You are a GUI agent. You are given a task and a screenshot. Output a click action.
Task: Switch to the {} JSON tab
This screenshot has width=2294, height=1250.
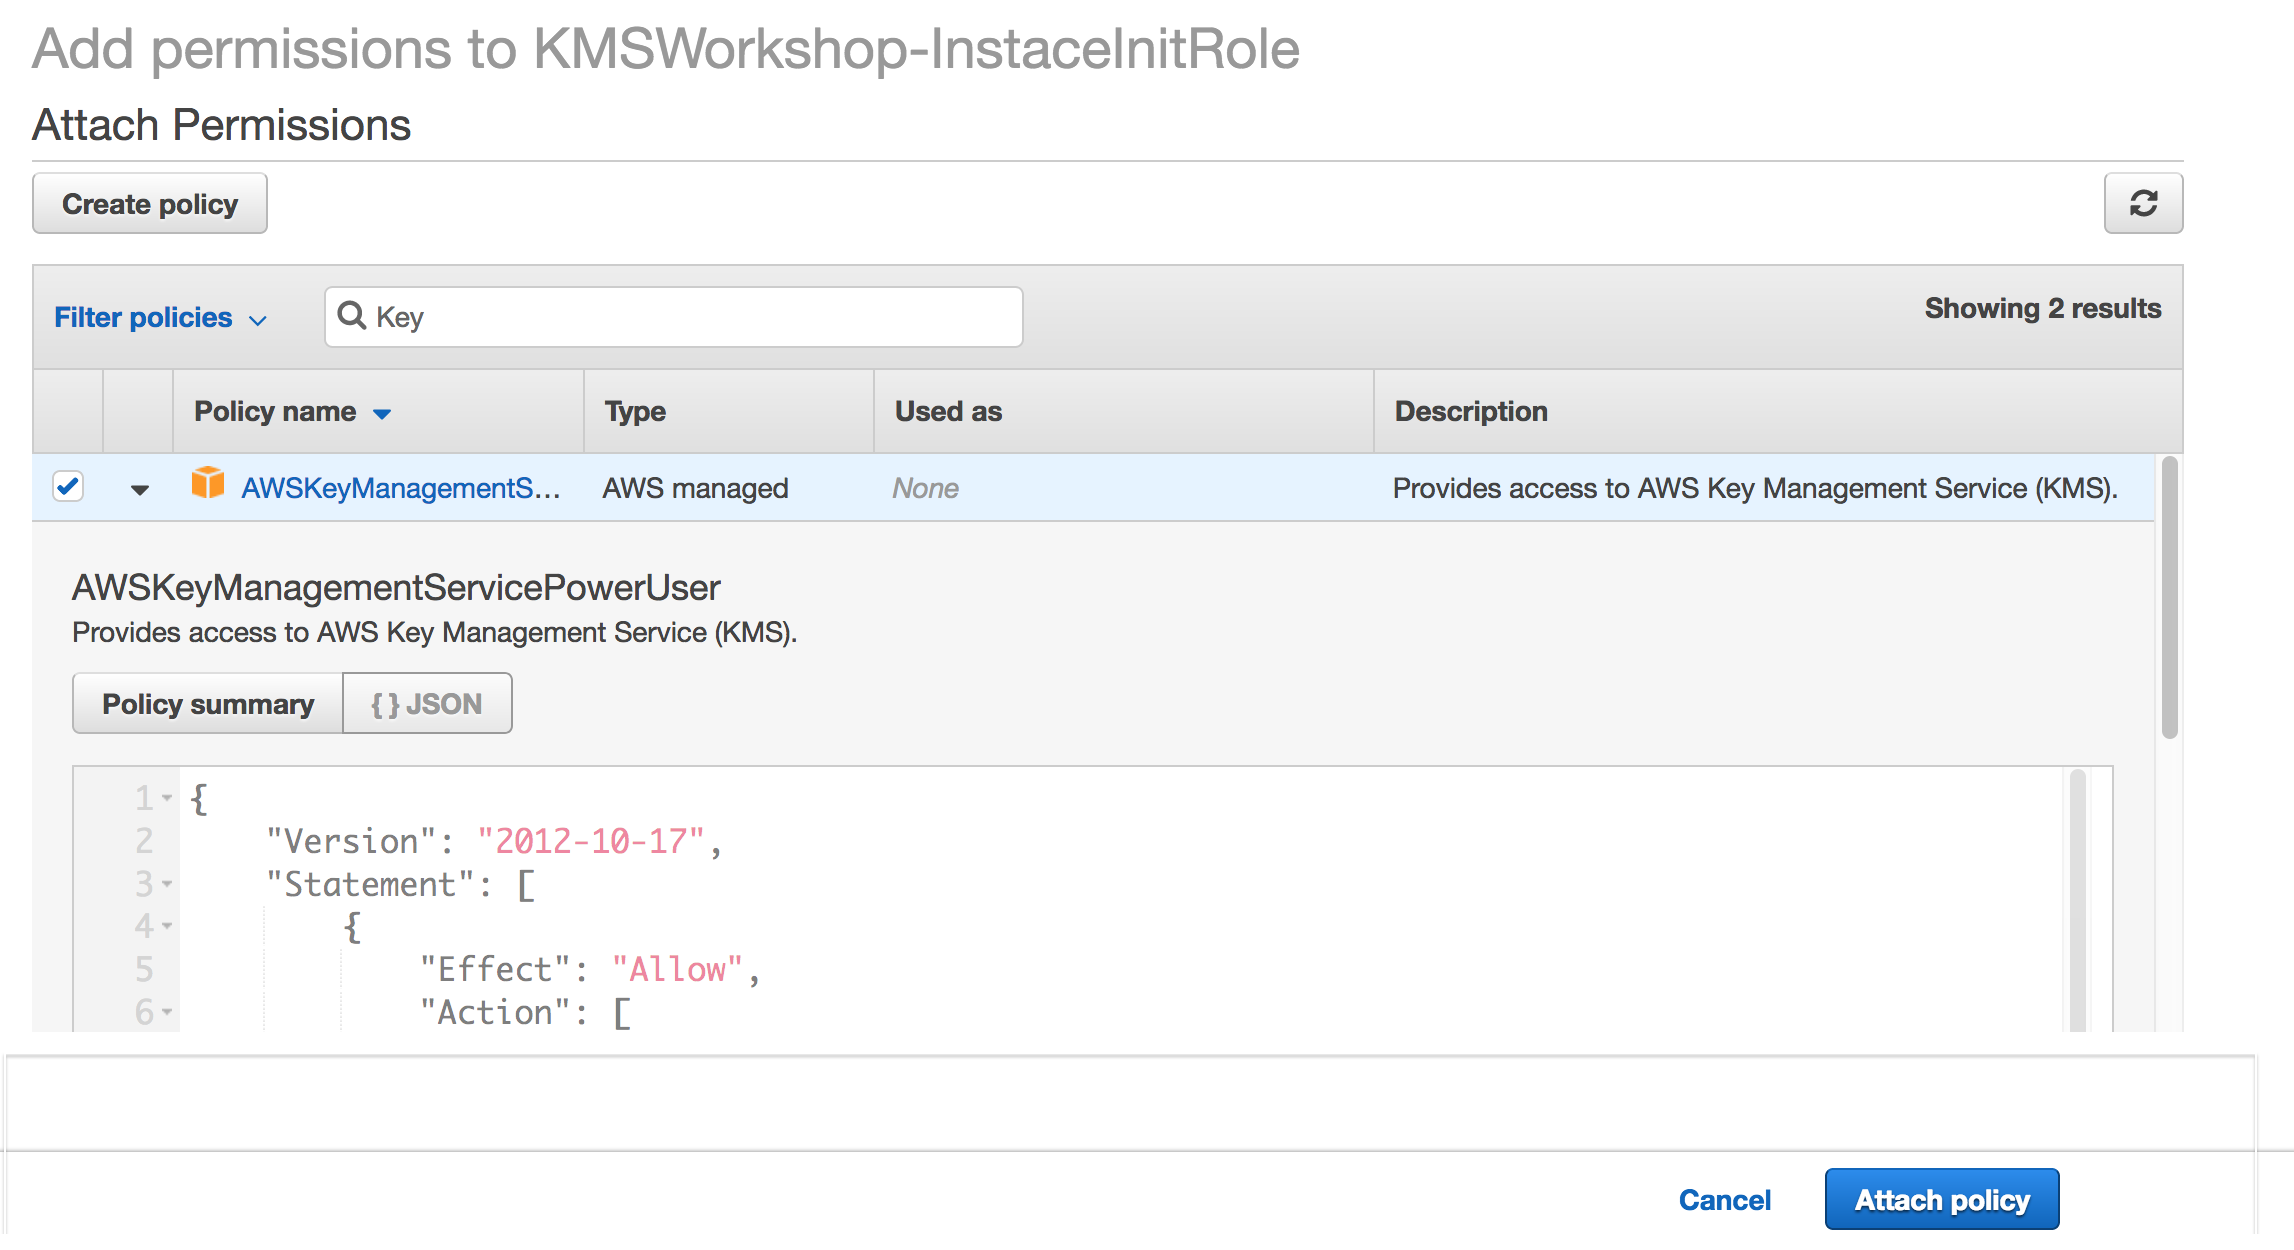tap(427, 703)
